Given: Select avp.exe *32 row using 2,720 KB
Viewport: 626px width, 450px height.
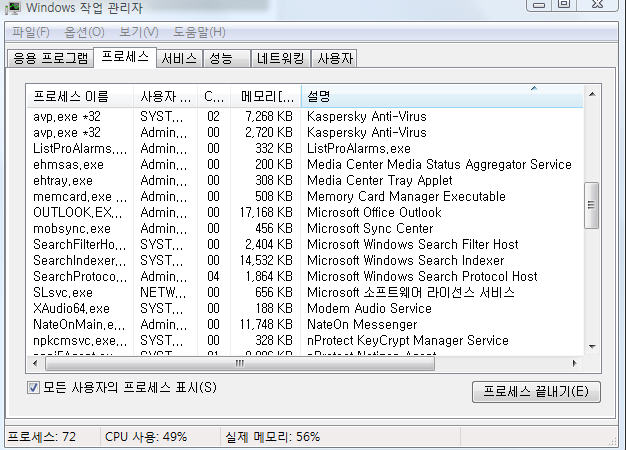Looking at the screenshot, I should pyautogui.click(x=304, y=133).
